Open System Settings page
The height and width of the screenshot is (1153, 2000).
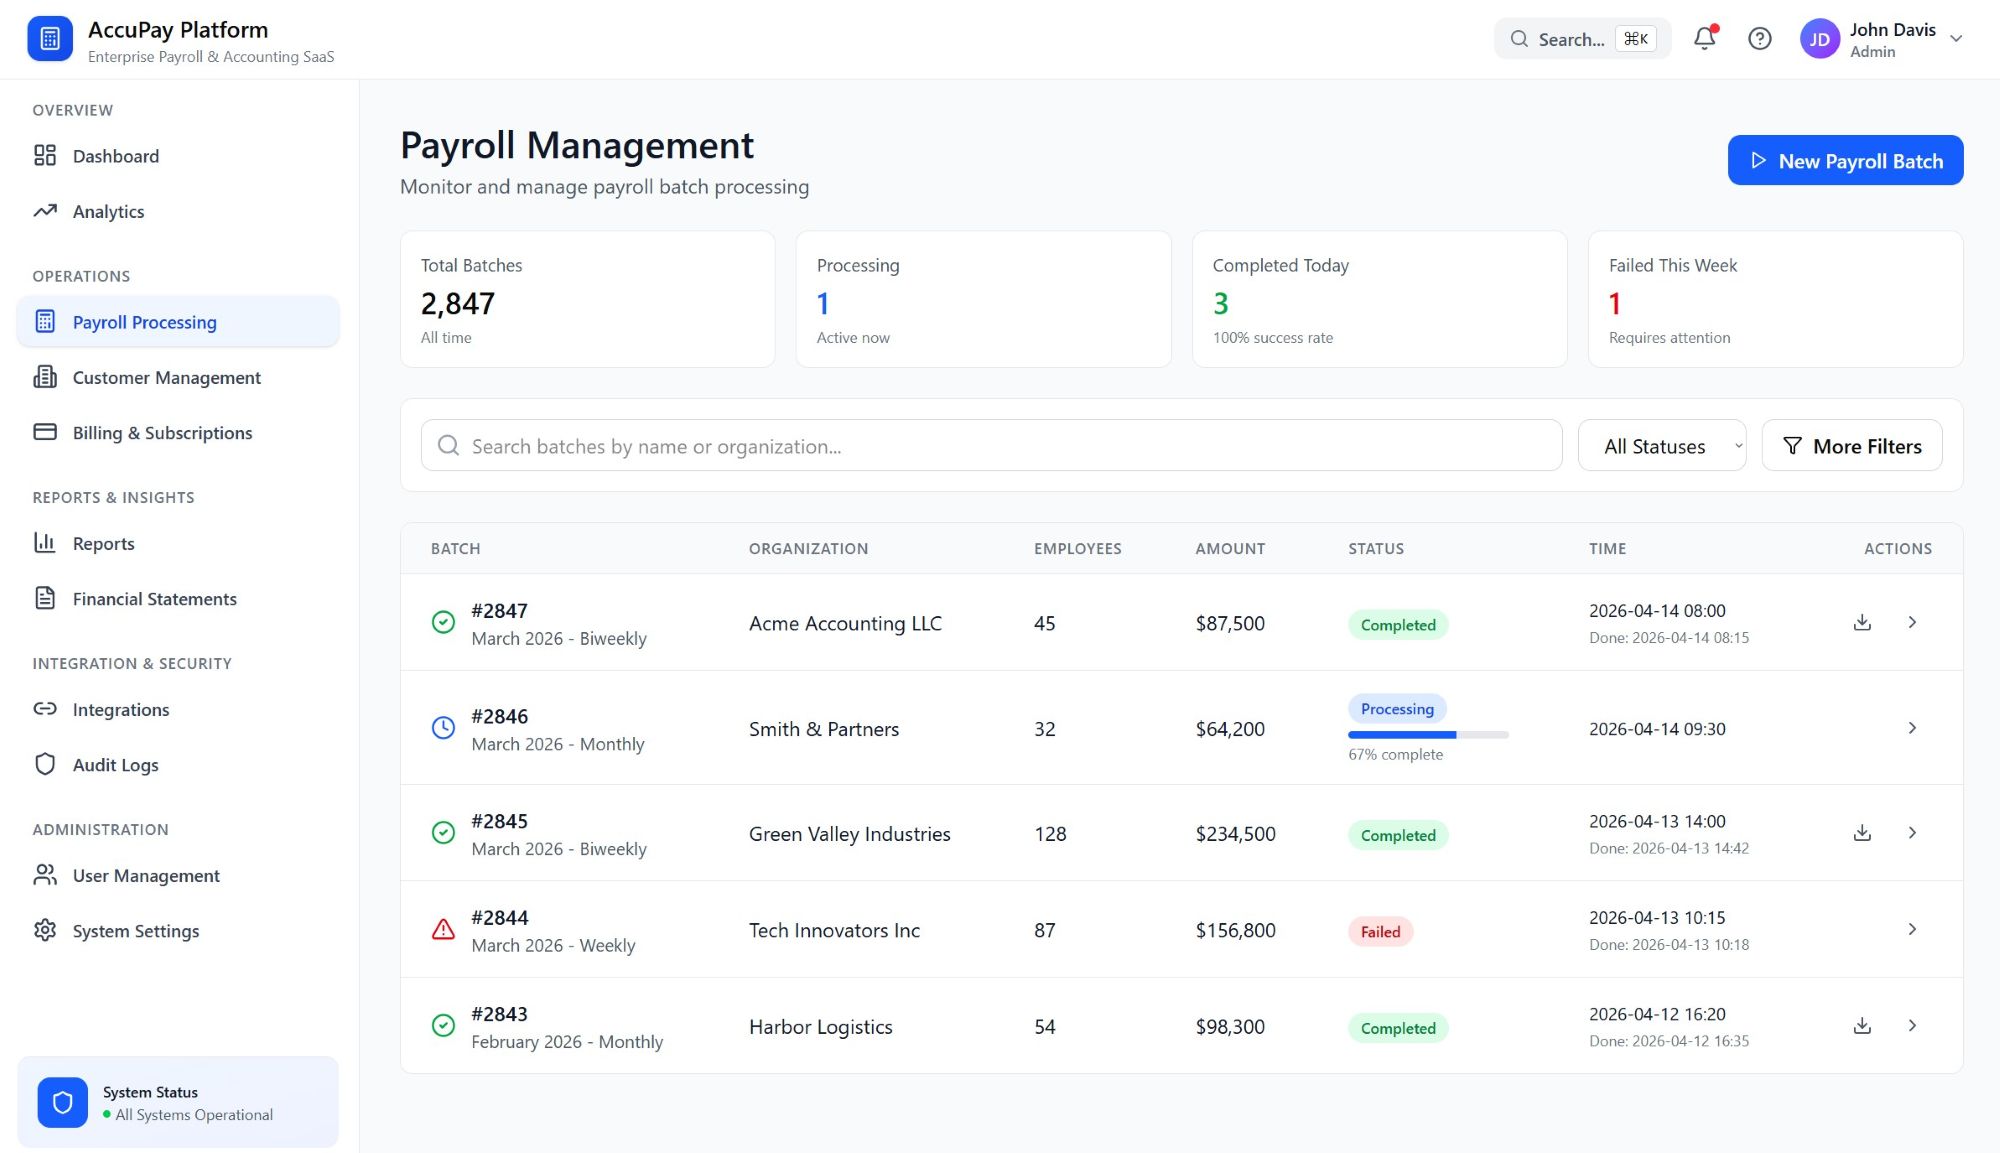click(x=178, y=931)
